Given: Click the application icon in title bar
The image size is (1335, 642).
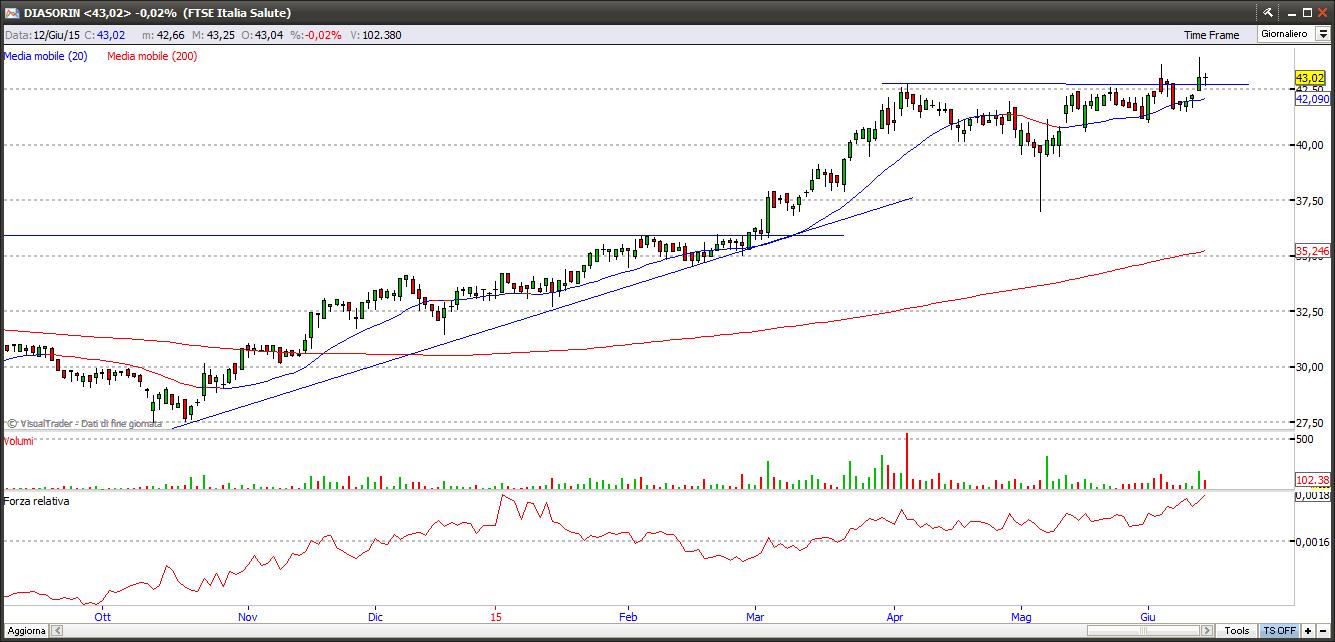Looking at the screenshot, I should [x=11, y=13].
